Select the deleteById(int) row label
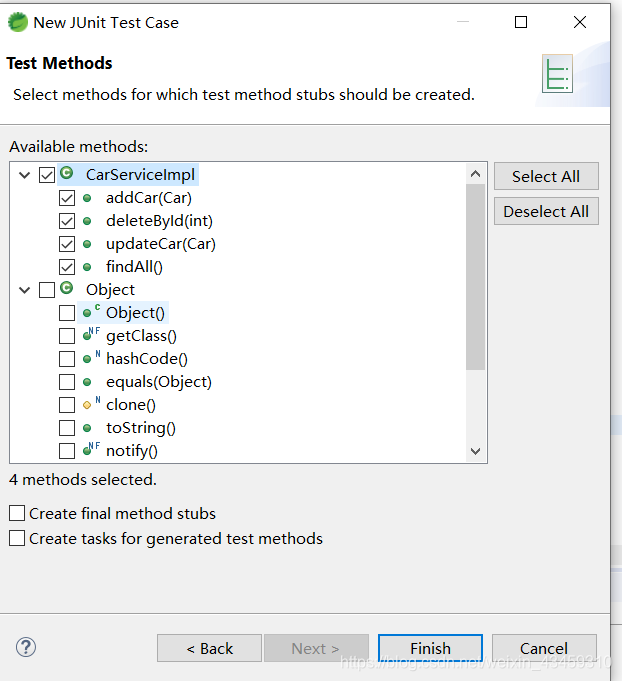622x681 pixels. coord(159,221)
